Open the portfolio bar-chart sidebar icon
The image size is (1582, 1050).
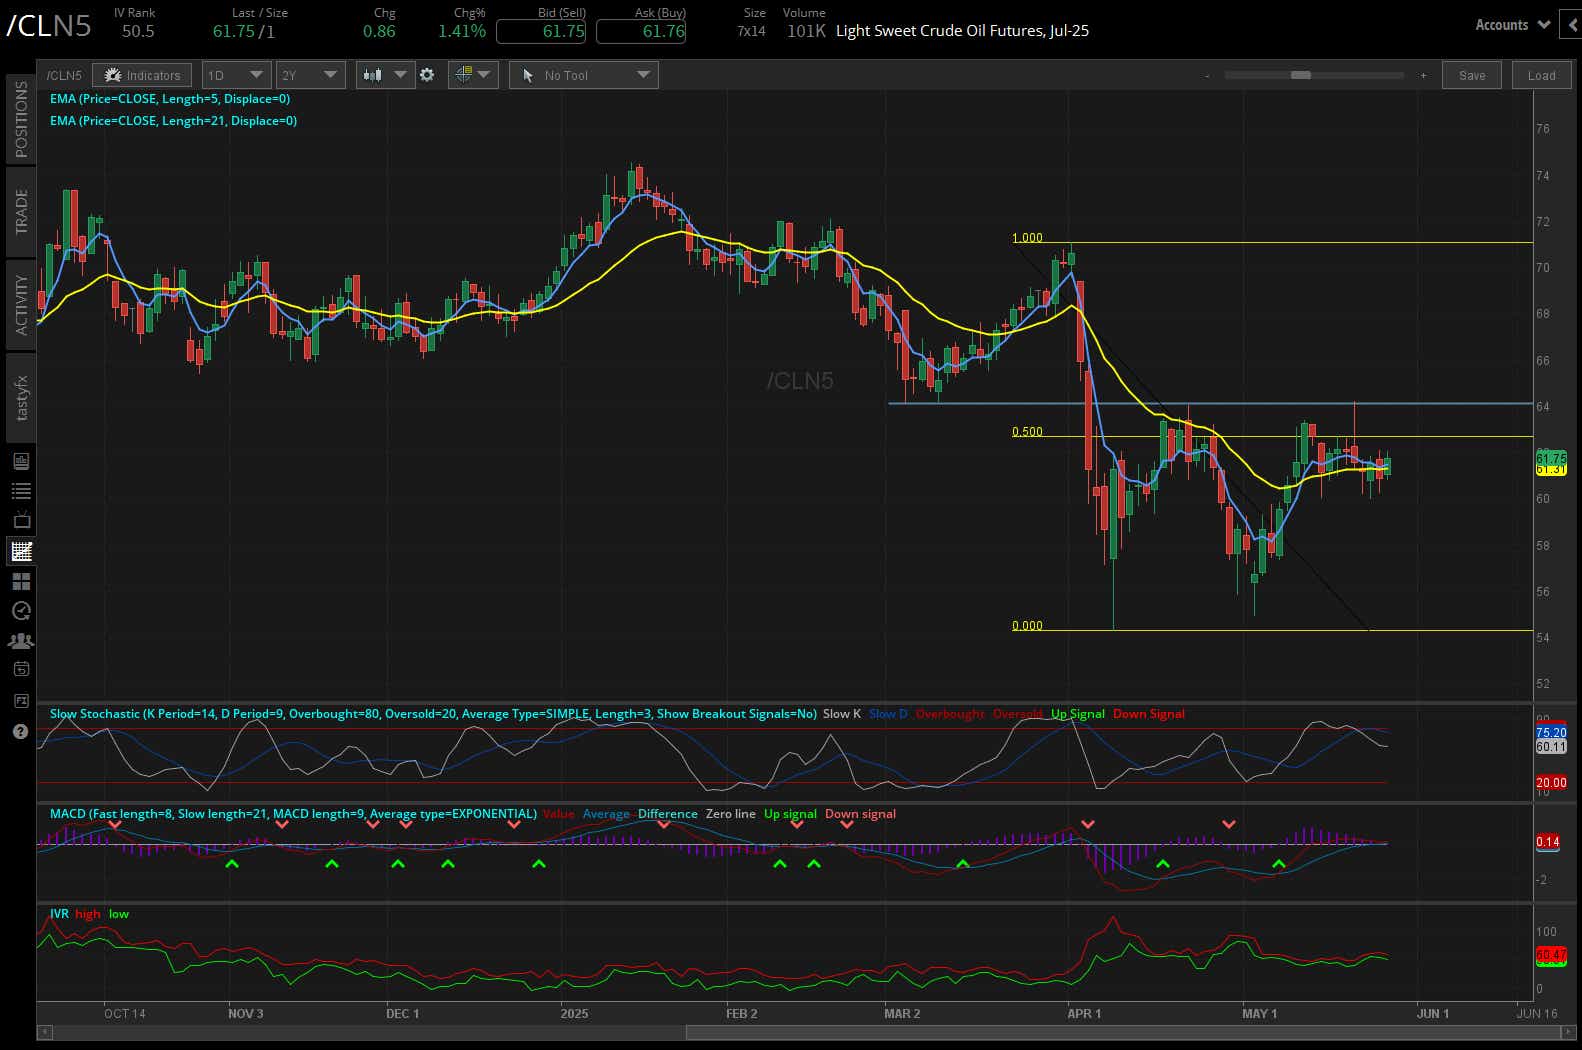(x=21, y=461)
